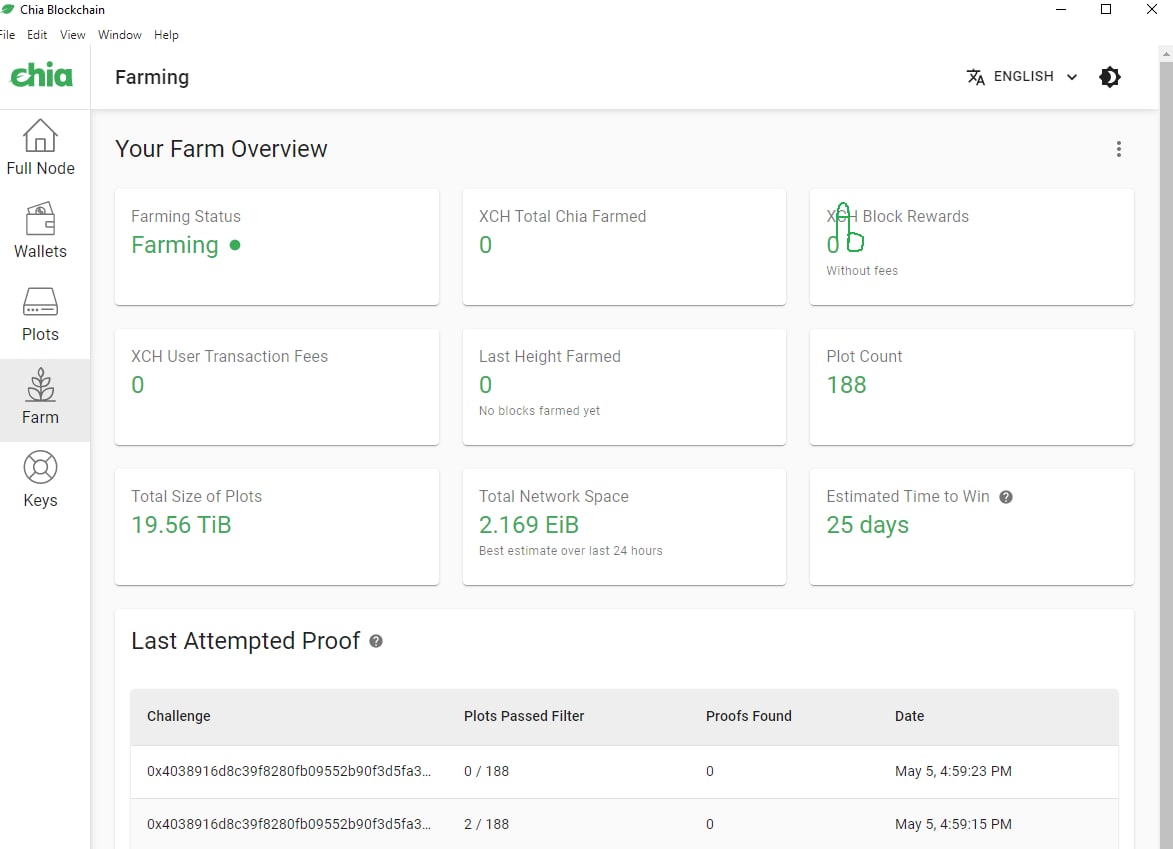1173x849 pixels.
Task: Click 'Best estimate over last 24 hours' note
Action: (x=571, y=551)
